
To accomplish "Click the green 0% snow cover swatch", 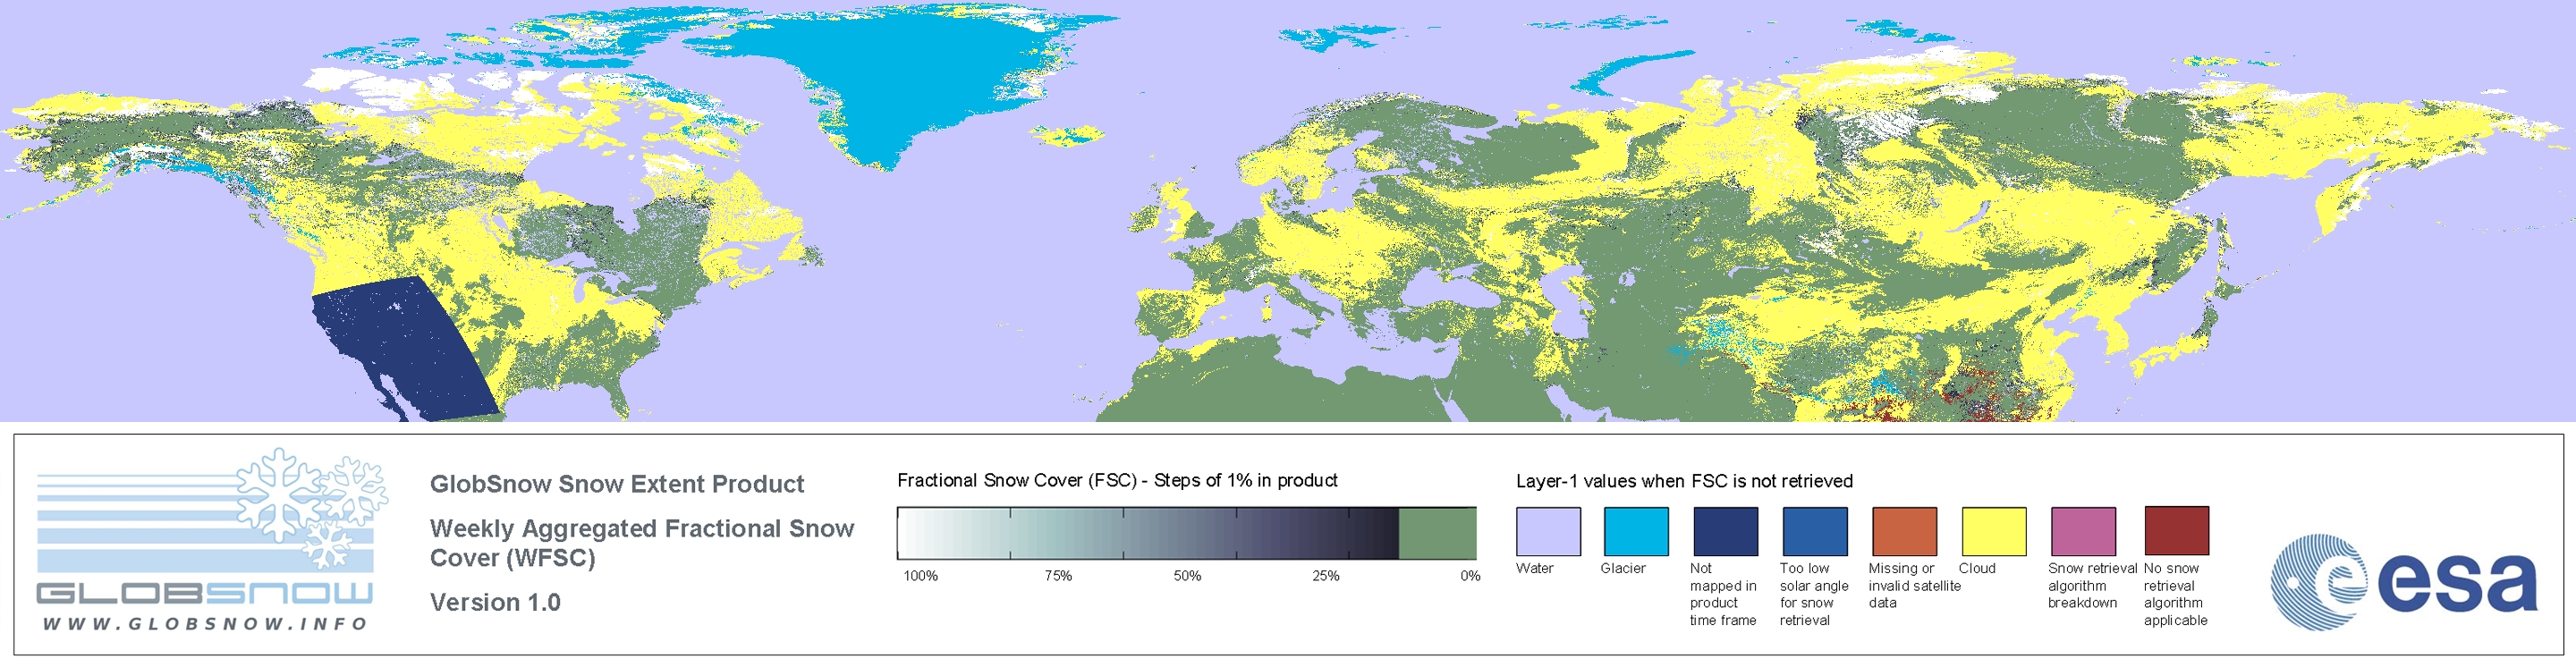I will coord(1437,533).
